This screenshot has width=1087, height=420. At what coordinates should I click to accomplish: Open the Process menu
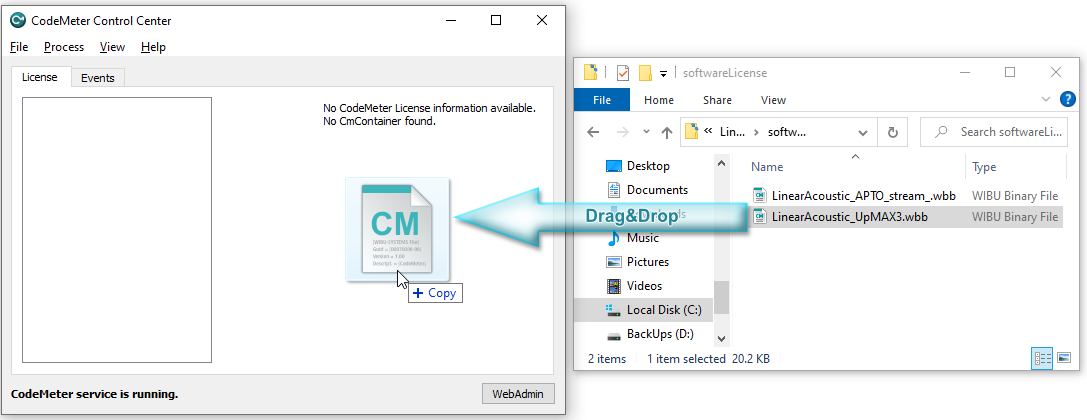pos(64,47)
